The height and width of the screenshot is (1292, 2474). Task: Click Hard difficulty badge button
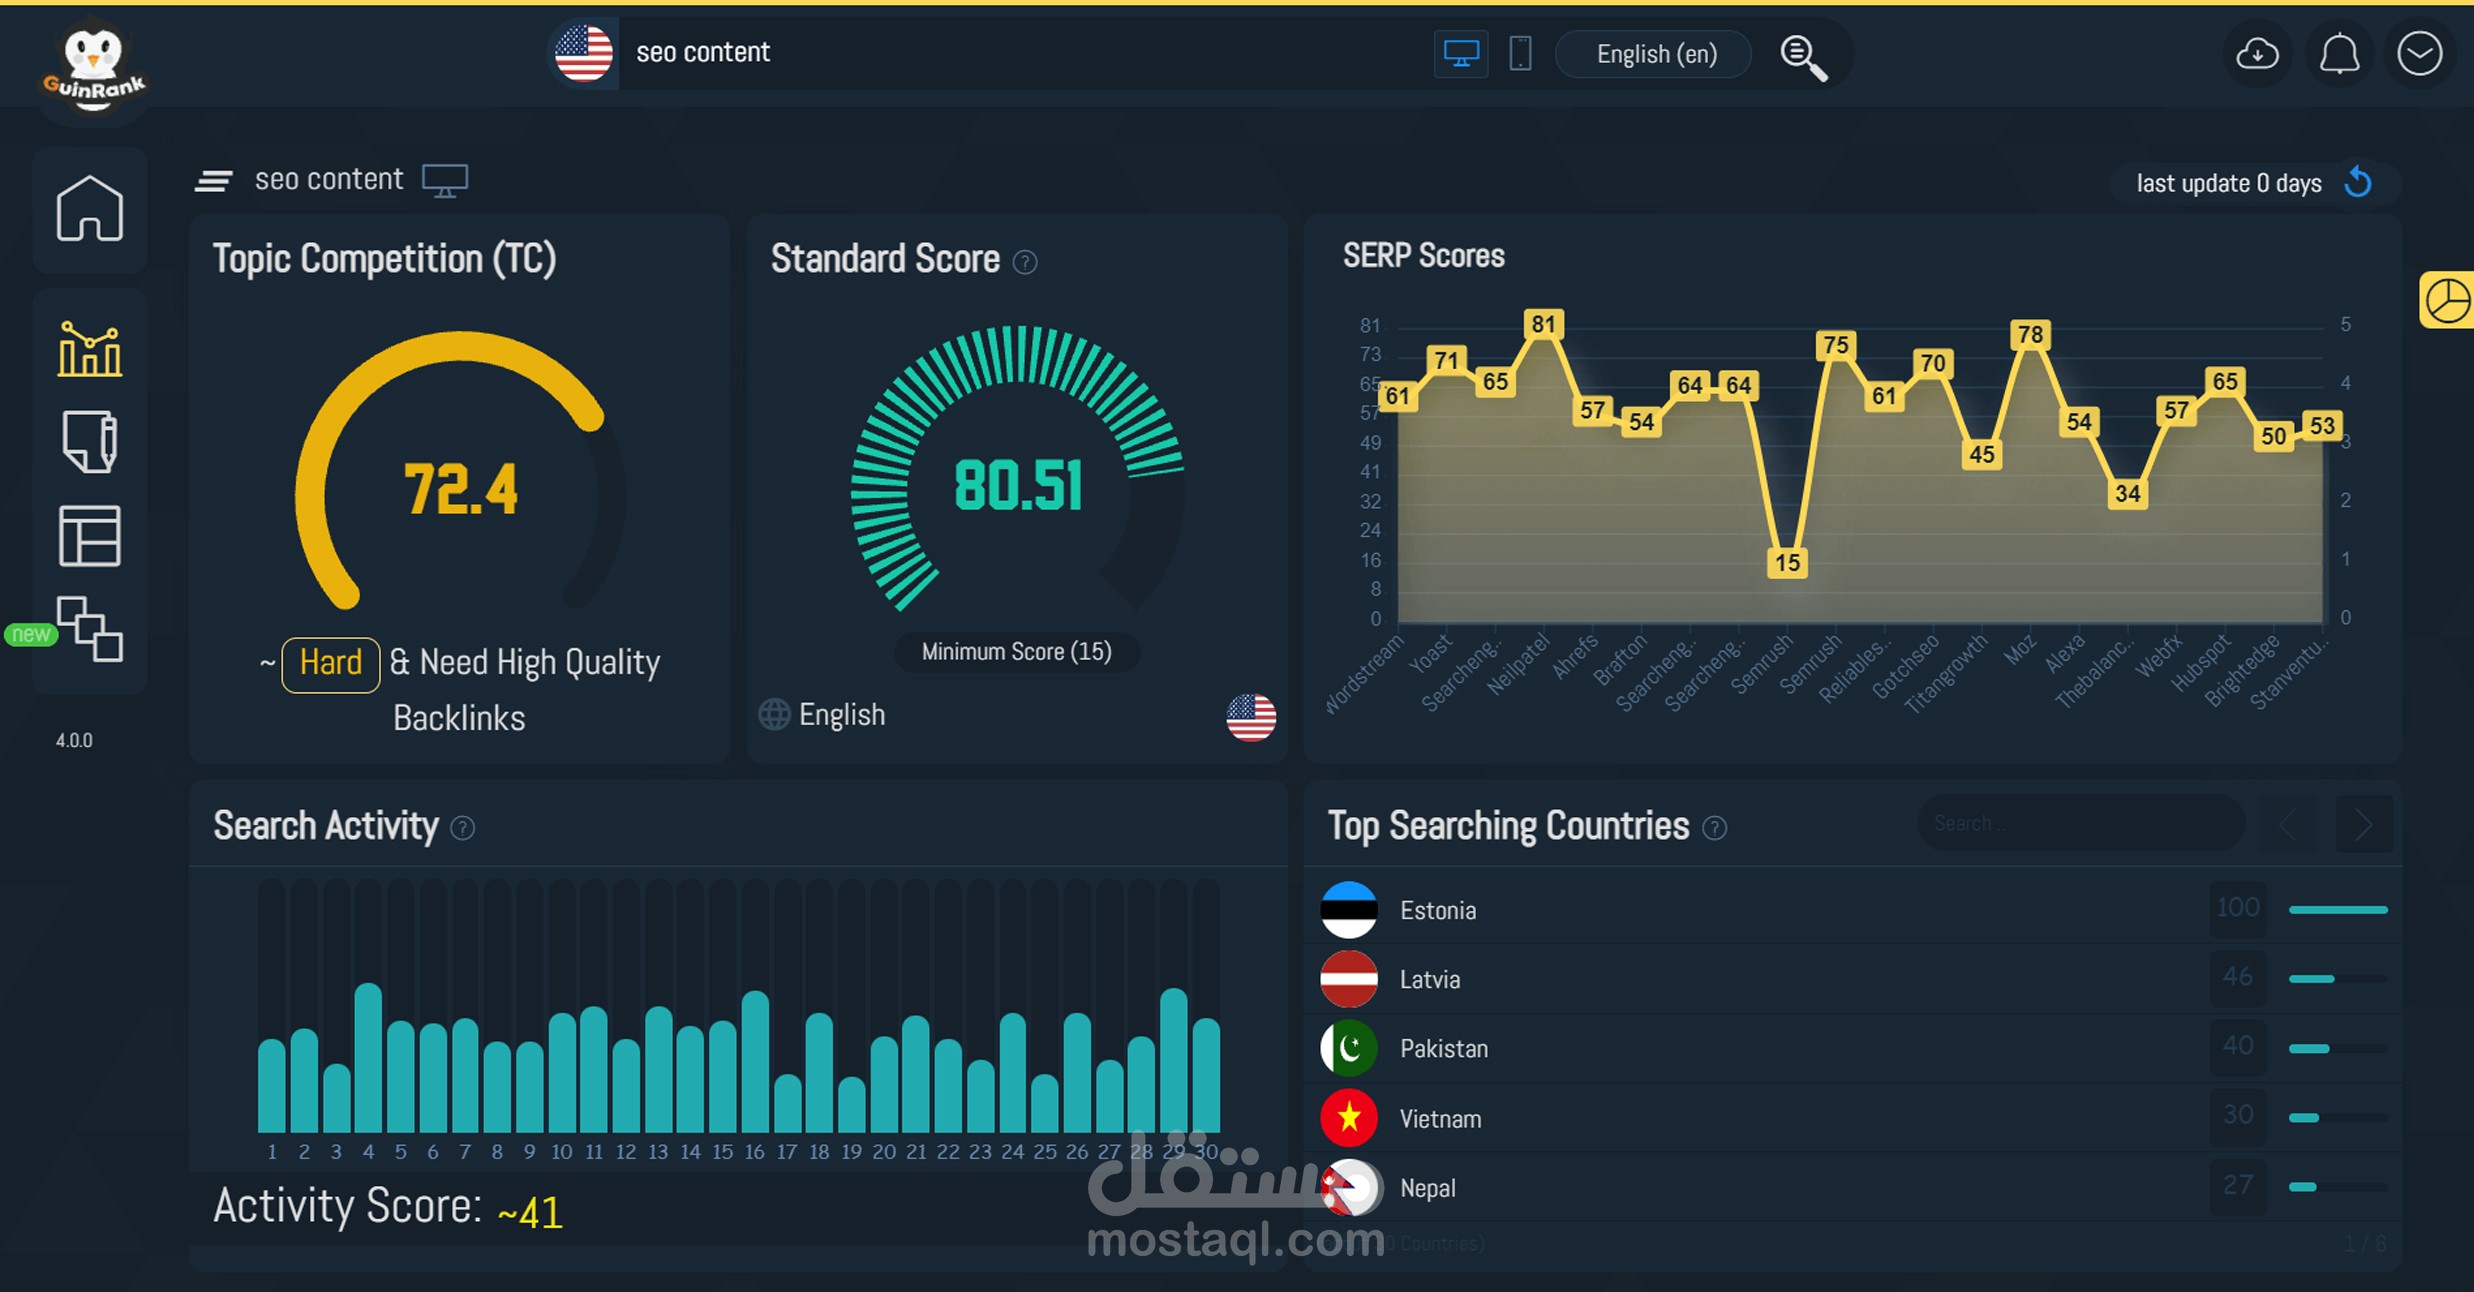(327, 662)
